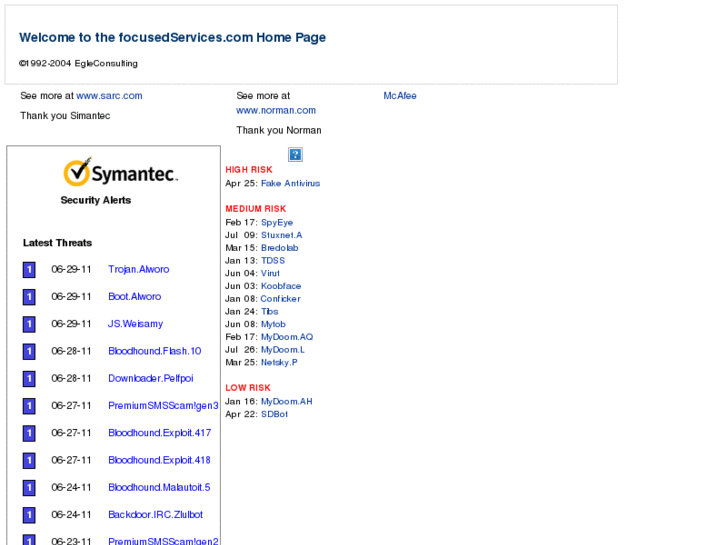Open the Tibs threat link

pyautogui.click(x=269, y=312)
